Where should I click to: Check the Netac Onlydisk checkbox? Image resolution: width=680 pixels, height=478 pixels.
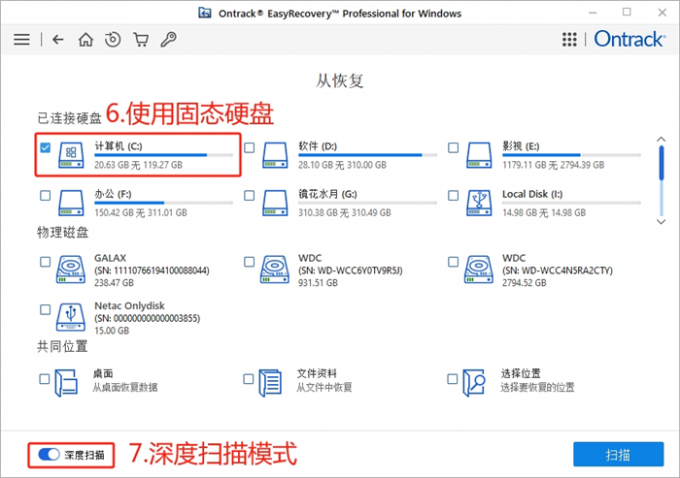[45, 310]
